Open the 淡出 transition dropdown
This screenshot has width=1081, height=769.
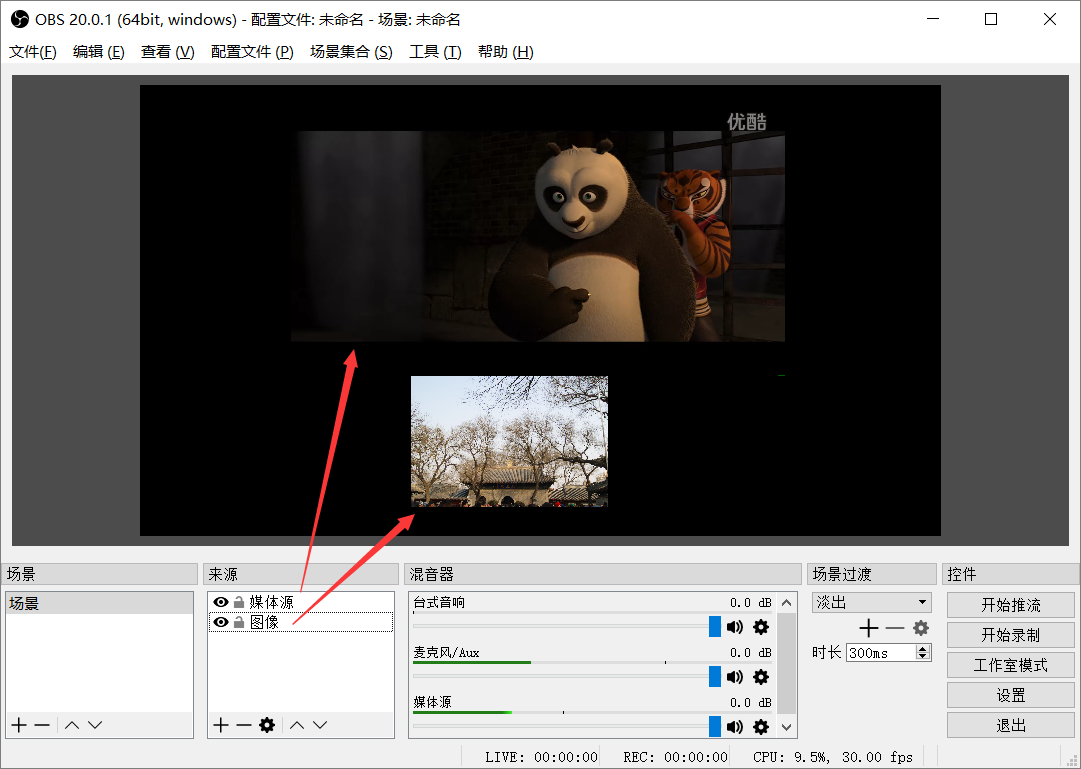(871, 602)
